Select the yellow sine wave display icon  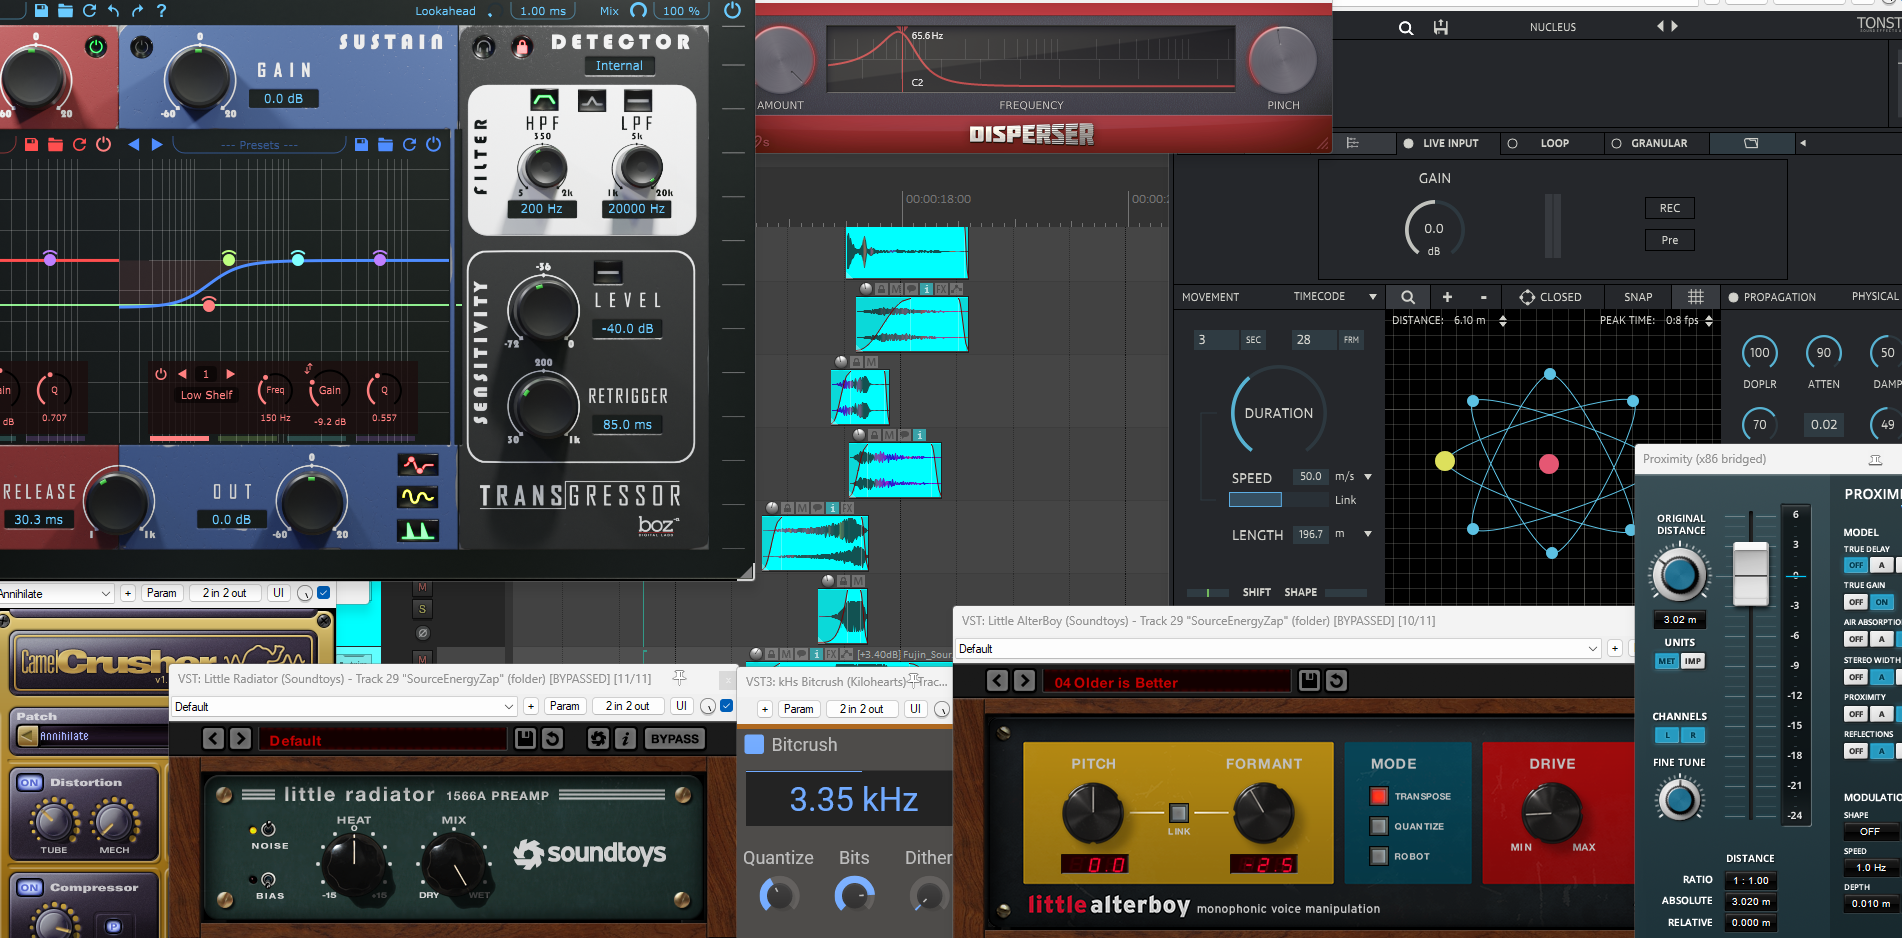pyautogui.click(x=418, y=497)
